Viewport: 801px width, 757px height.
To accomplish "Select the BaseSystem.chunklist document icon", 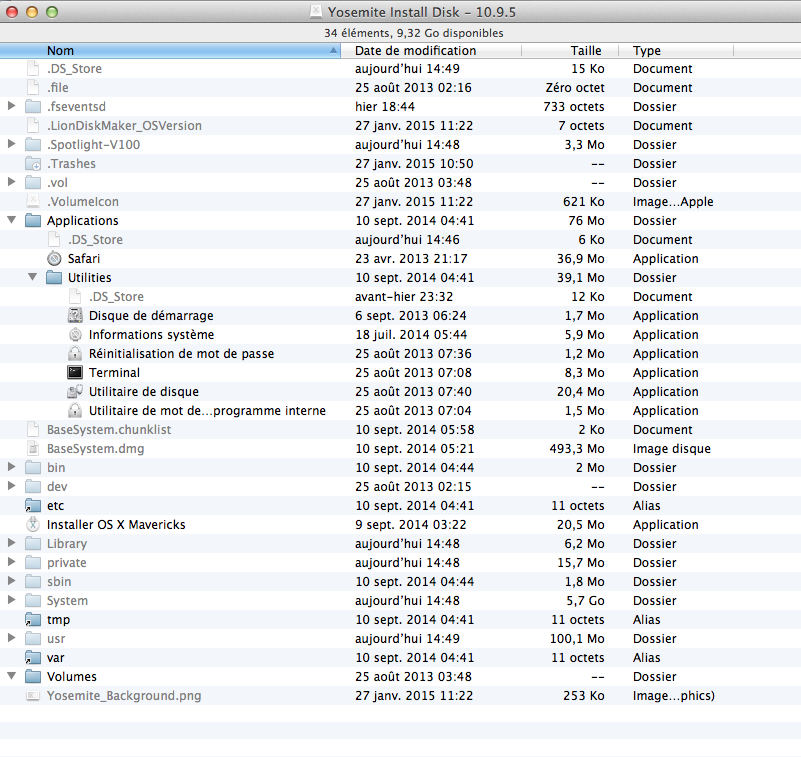I will [33, 430].
